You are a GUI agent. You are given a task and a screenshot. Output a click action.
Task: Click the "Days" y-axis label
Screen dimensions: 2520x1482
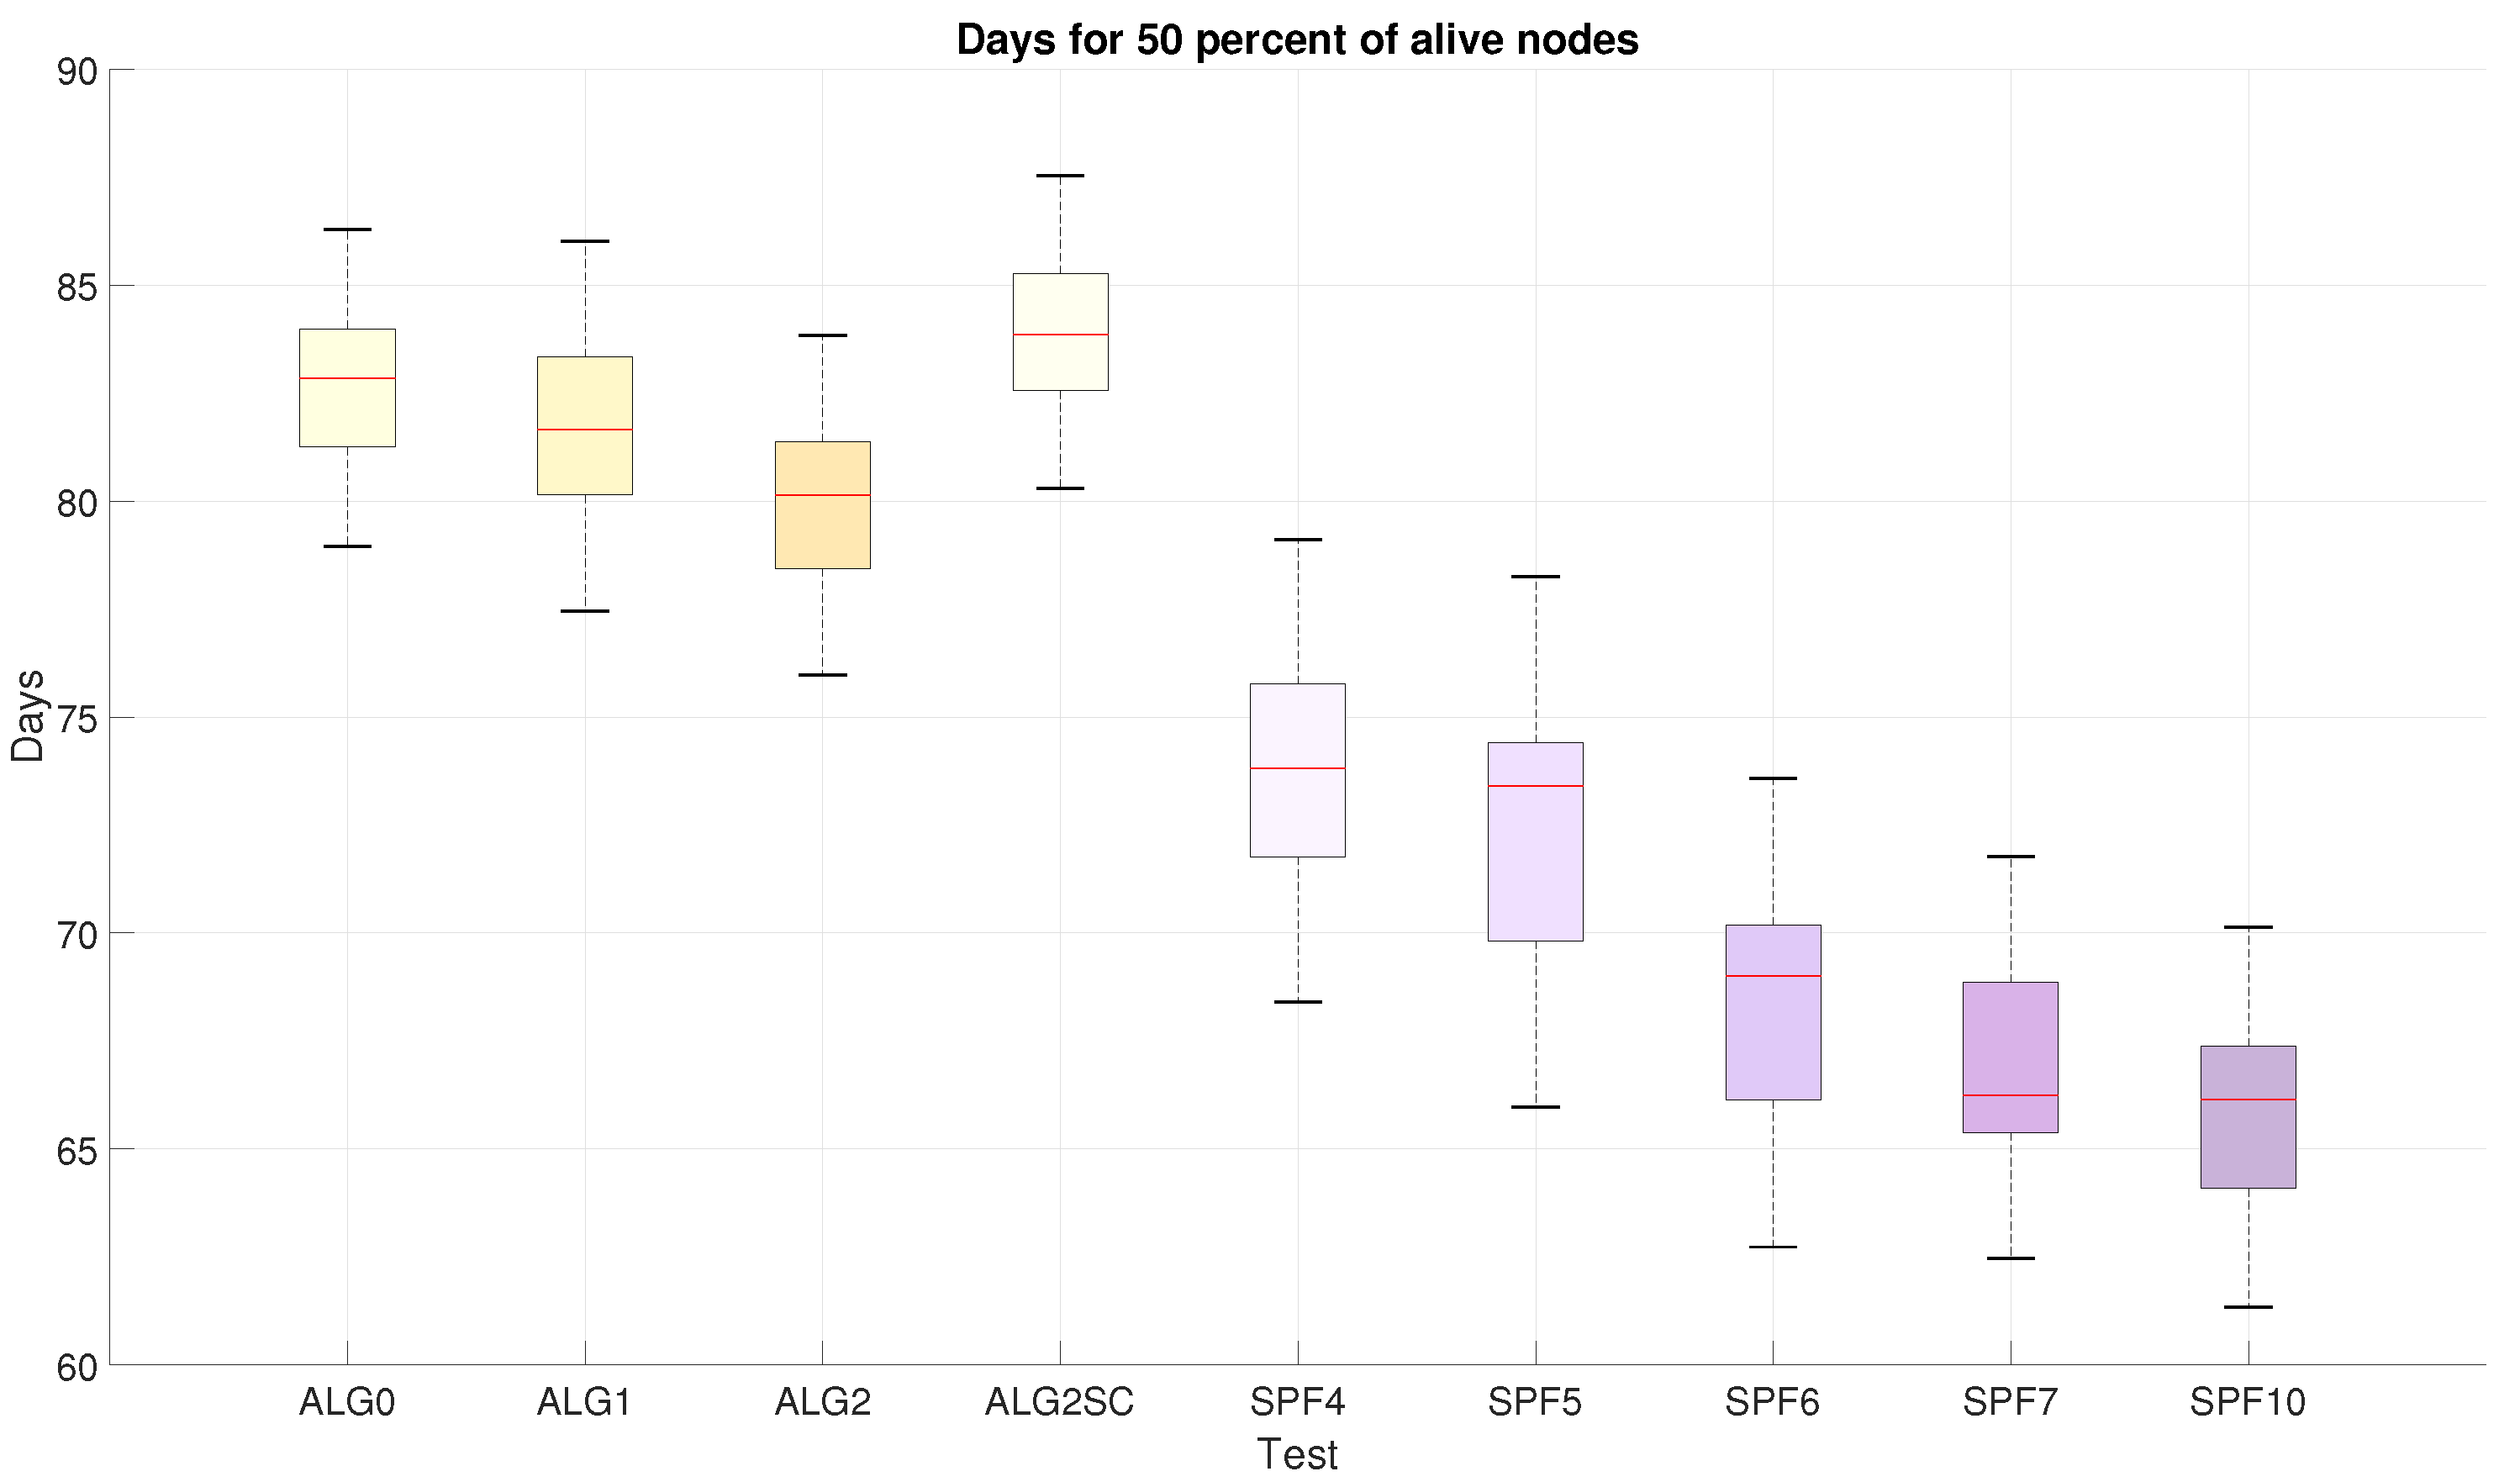28,716
